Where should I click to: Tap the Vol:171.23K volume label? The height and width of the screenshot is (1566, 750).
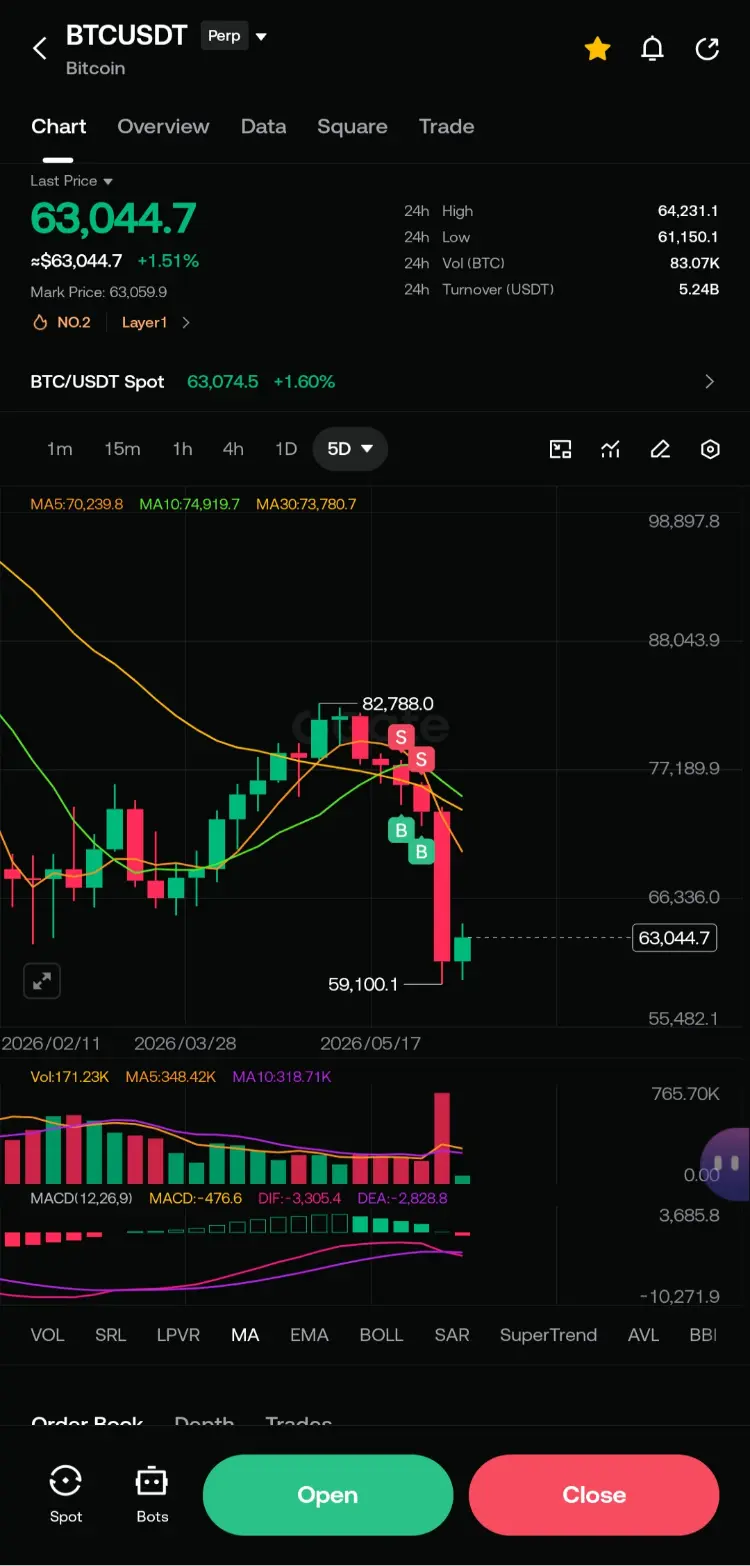pos(69,1077)
